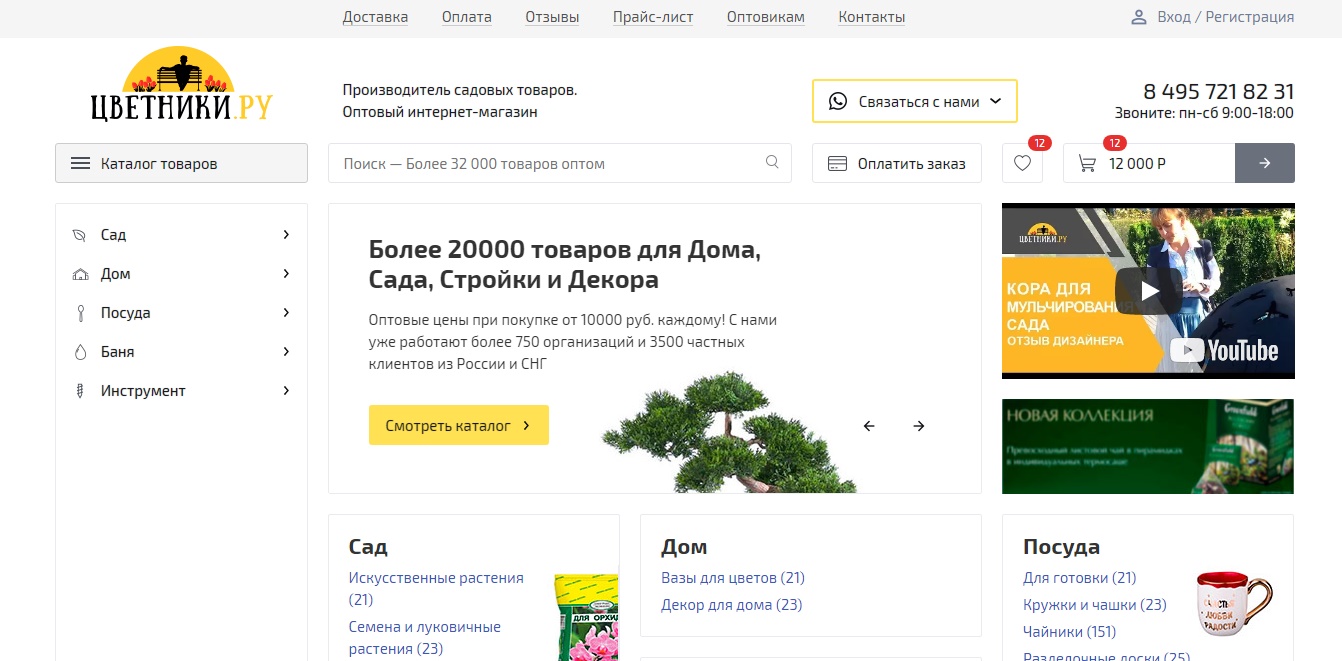This screenshot has height=661, width=1342.
Task: Click the Сад section heading
Action: (x=368, y=547)
